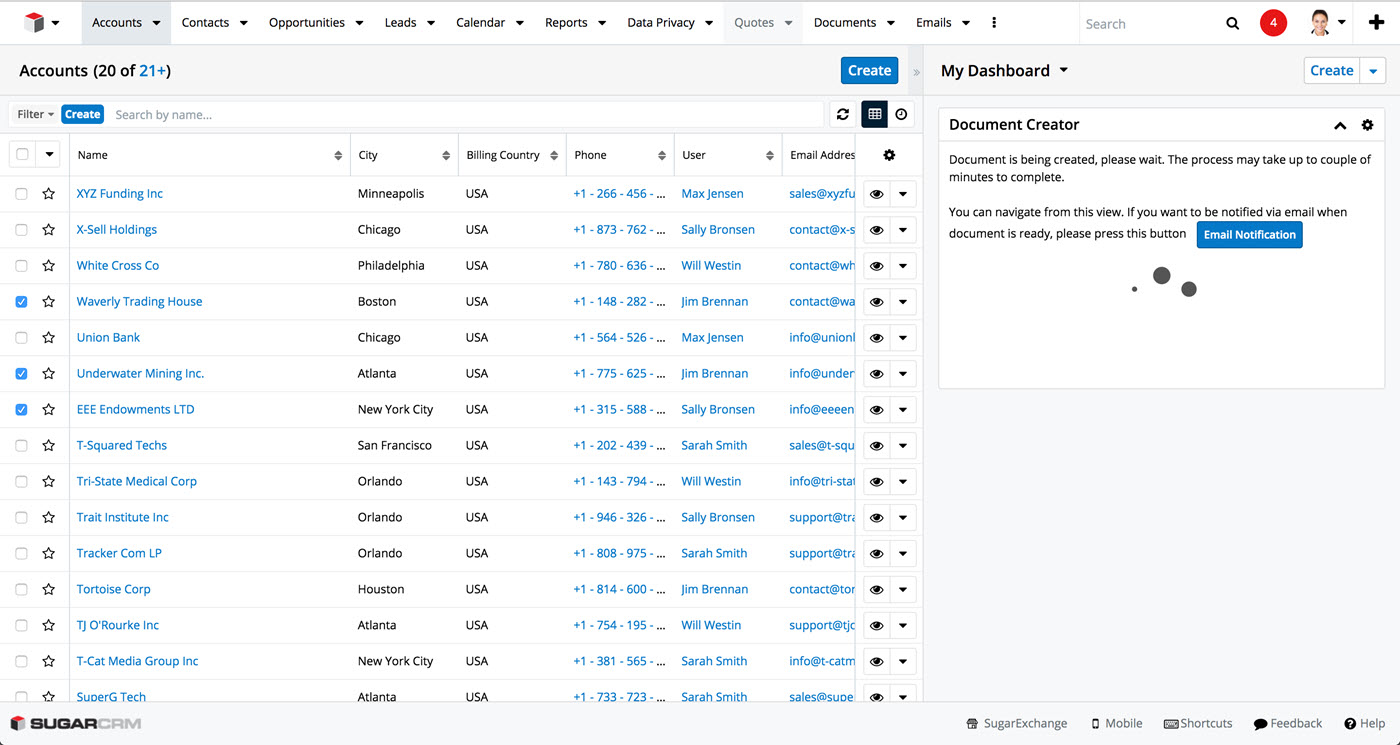1400x745 pixels.
Task: Open SugarExchange in the footer
Action: coord(1016,723)
